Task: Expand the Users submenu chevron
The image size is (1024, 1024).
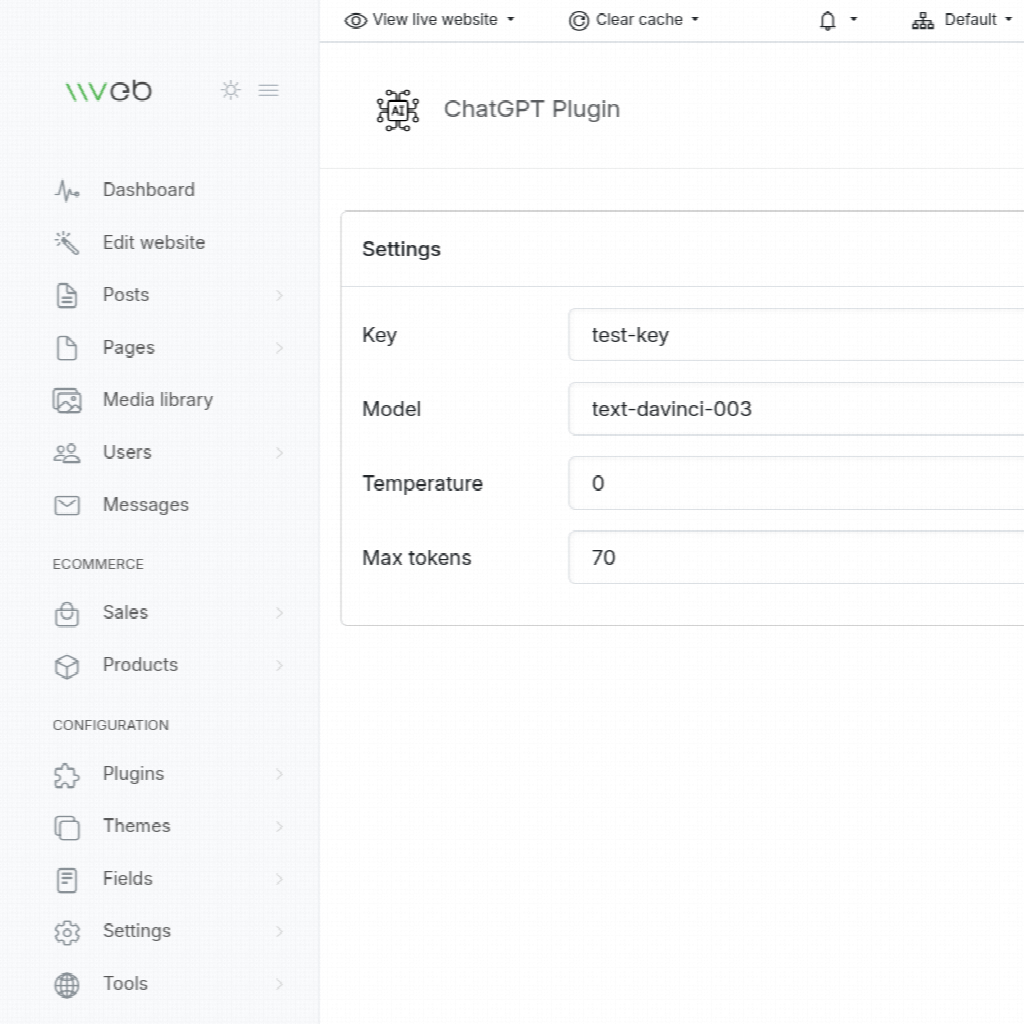Action: (x=279, y=453)
